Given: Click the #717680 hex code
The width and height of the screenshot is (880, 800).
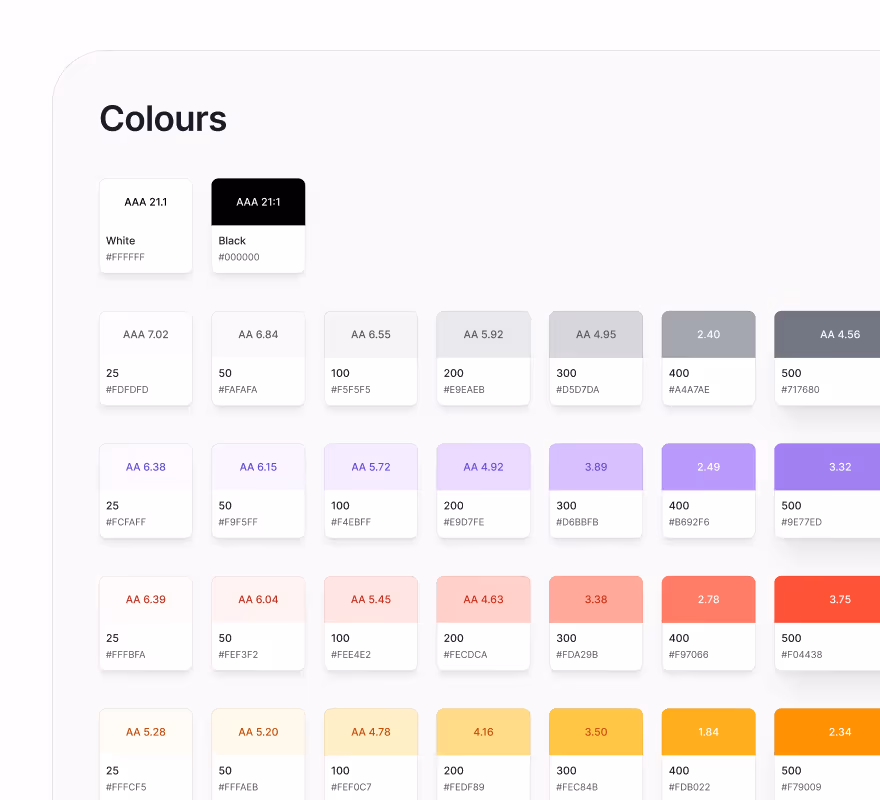Looking at the screenshot, I should click(x=800, y=390).
